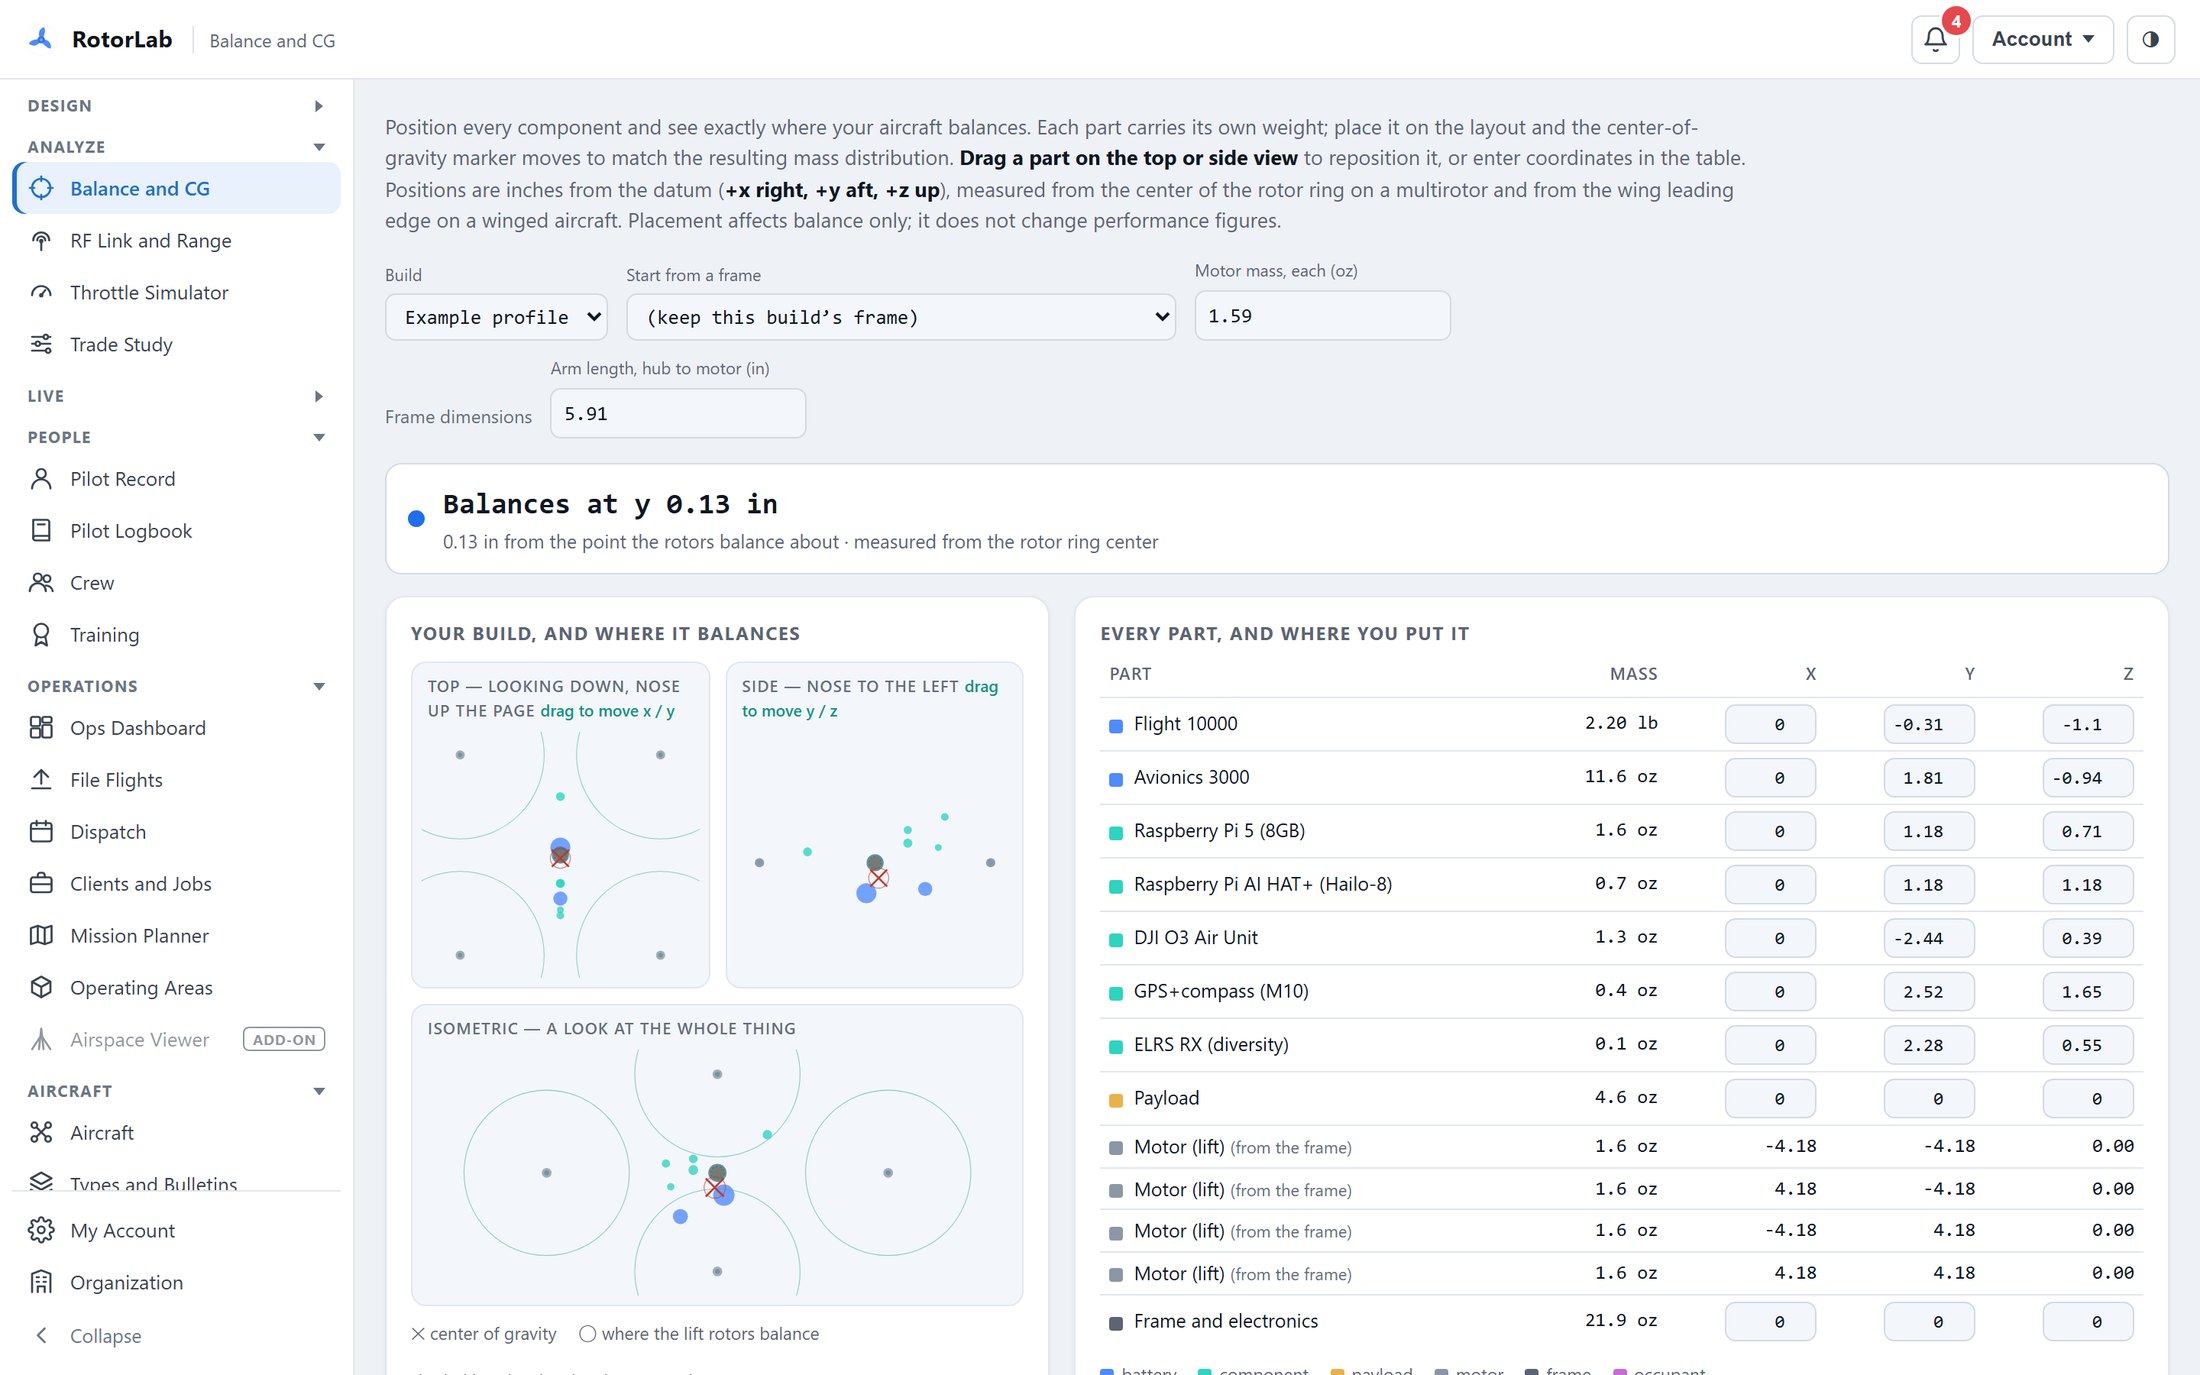Screen dimensions: 2200x1375
Task: Click the Motor mass each field
Action: (1322, 316)
